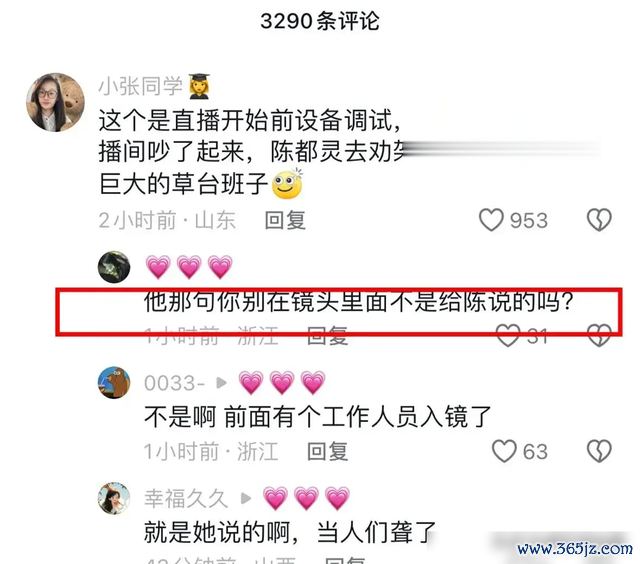
Task: Dislike 小张同学's comment via broken heart
Action: click(599, 220)
